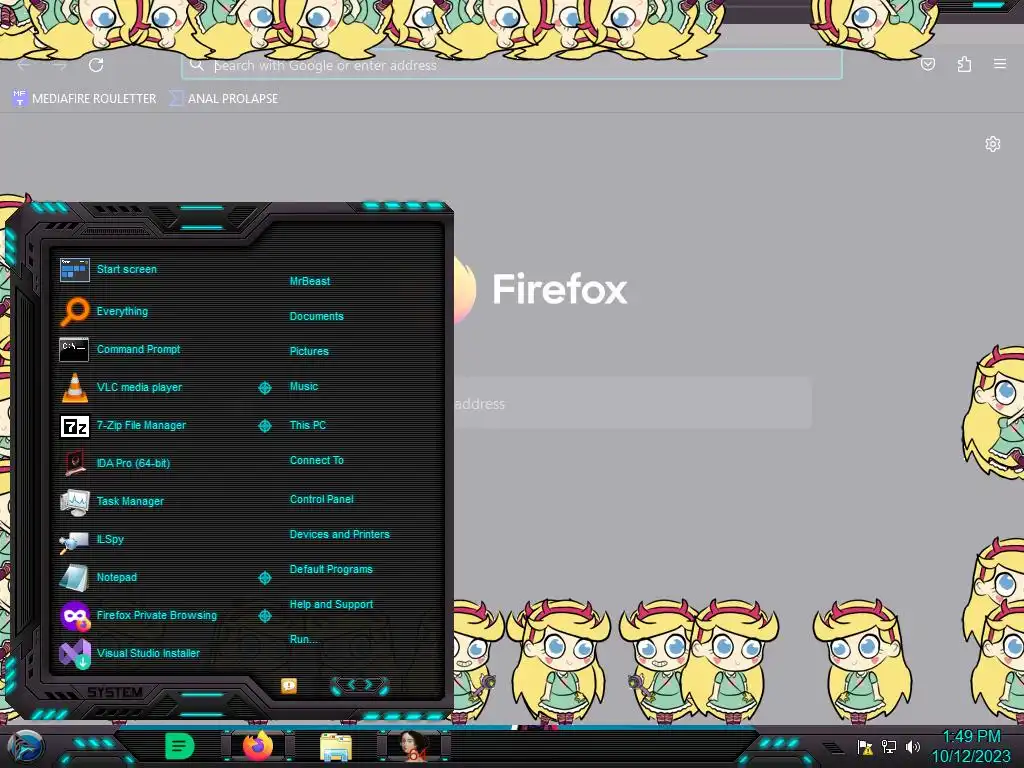Expand VLC media player jump list arrow

click(x=264, y=388)
